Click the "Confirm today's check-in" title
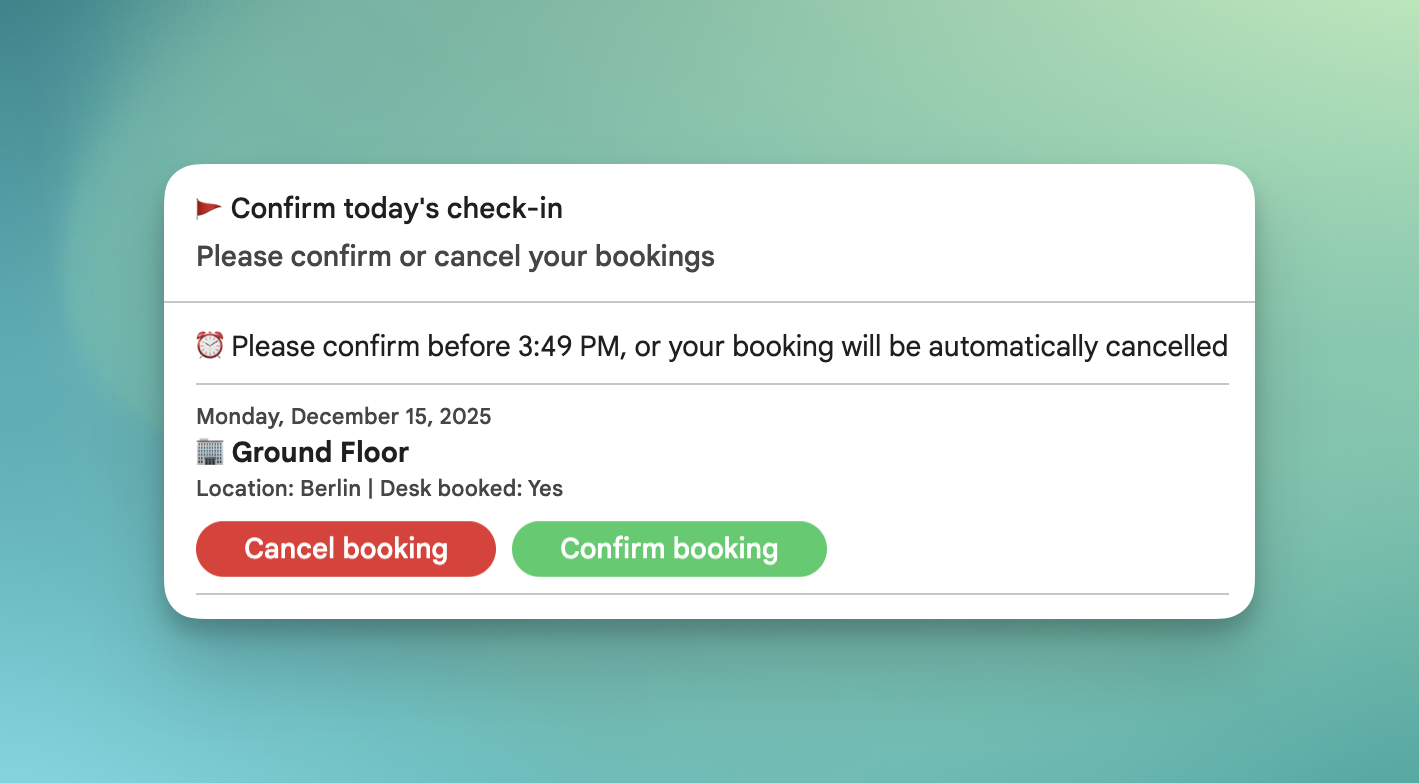The height and width of the screenshot is (783, 1419). point(396,209)
